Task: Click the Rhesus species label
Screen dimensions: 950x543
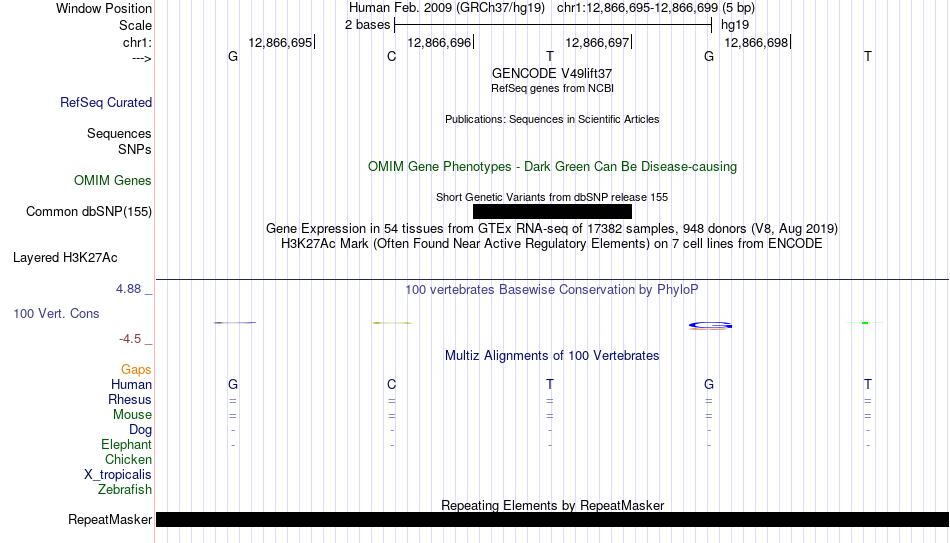Action: (130, 400)
